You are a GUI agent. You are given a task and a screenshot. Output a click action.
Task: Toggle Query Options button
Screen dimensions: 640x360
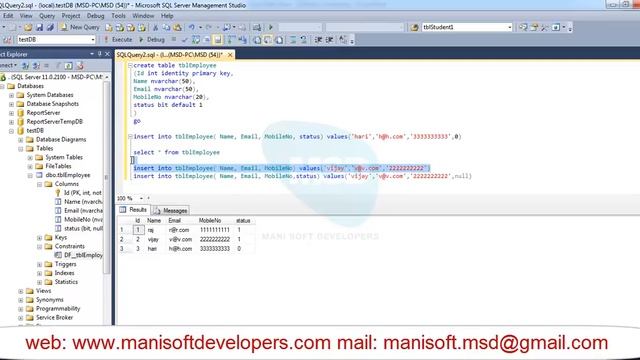(x=207, y=40)
